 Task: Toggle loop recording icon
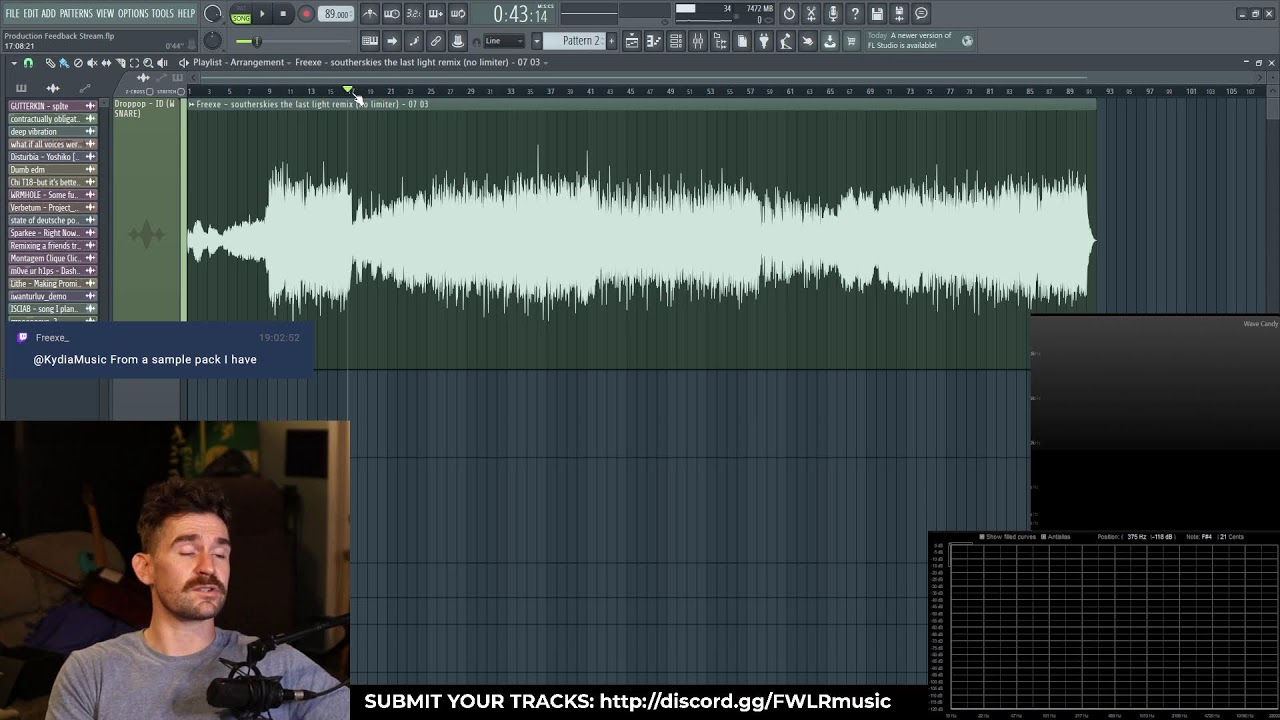click(x=458, y=14)
